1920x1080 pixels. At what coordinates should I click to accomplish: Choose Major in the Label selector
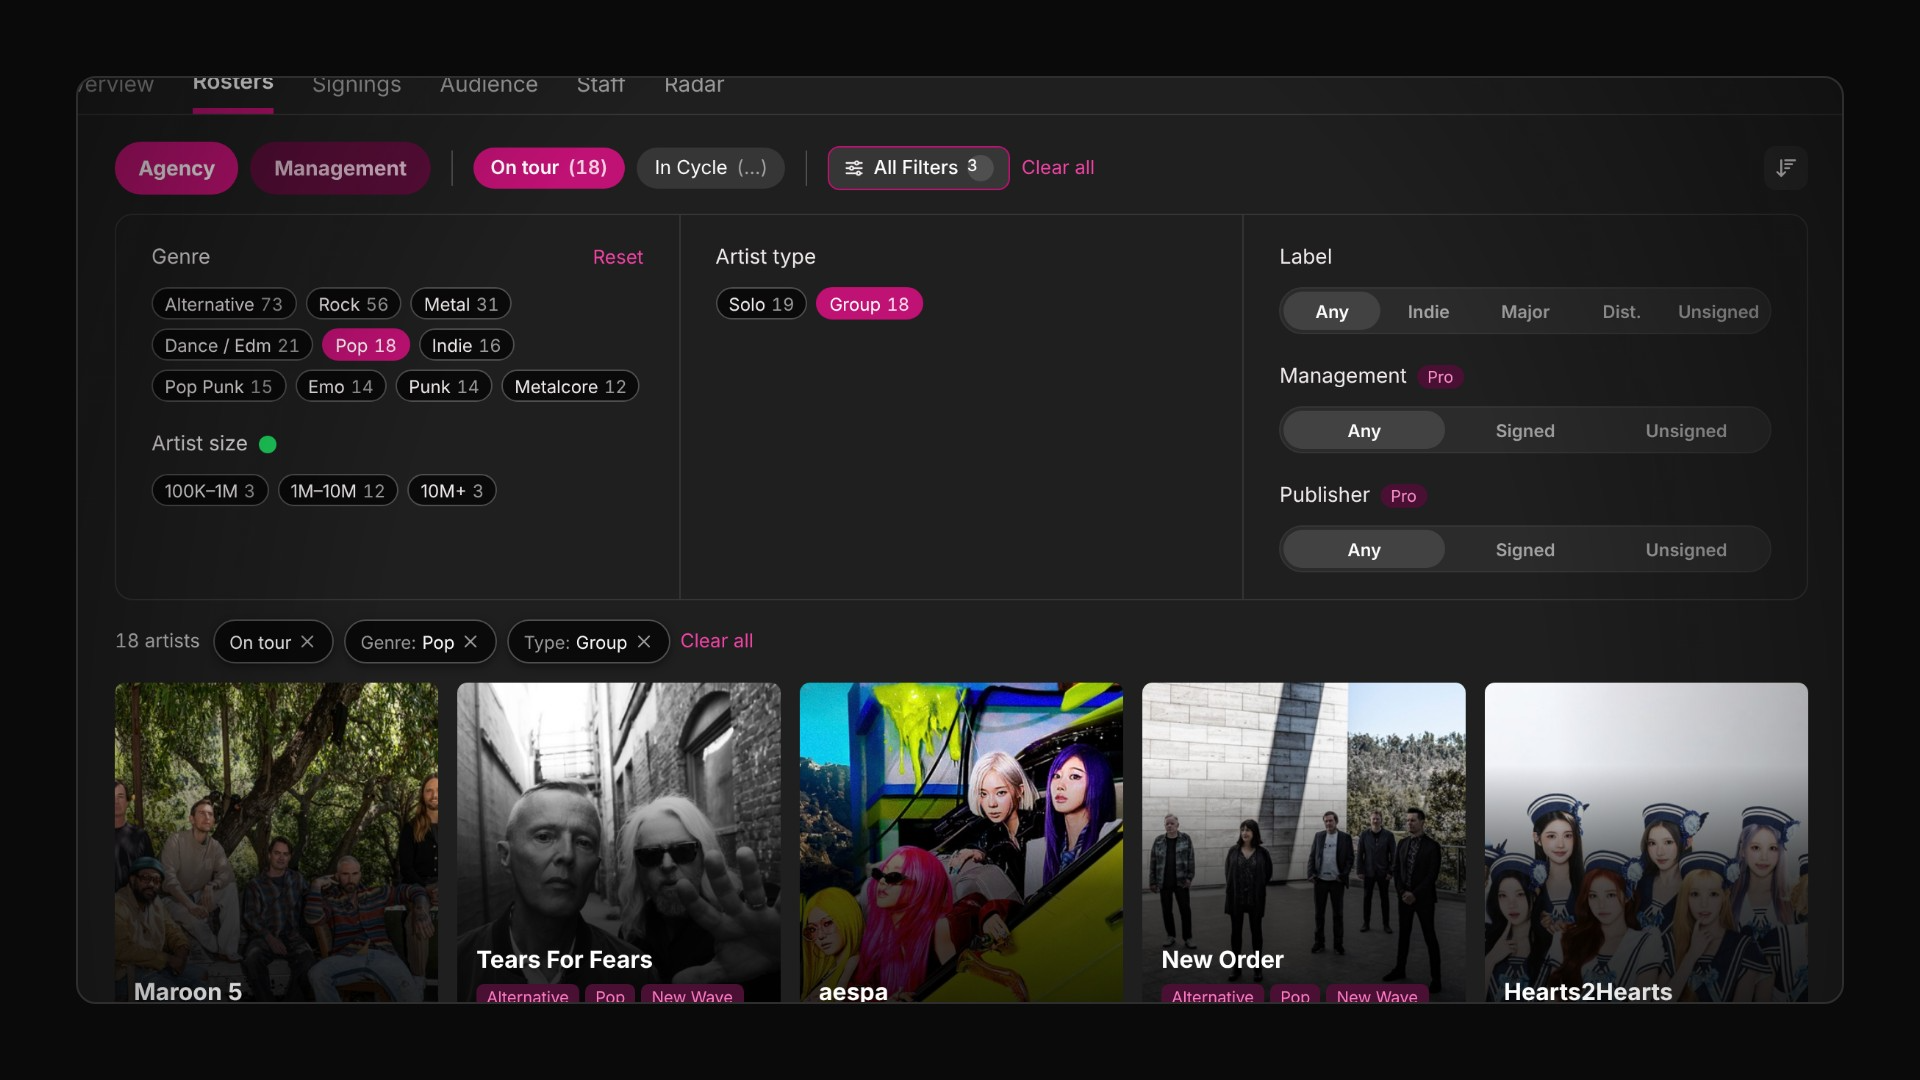coord(1525,311)
